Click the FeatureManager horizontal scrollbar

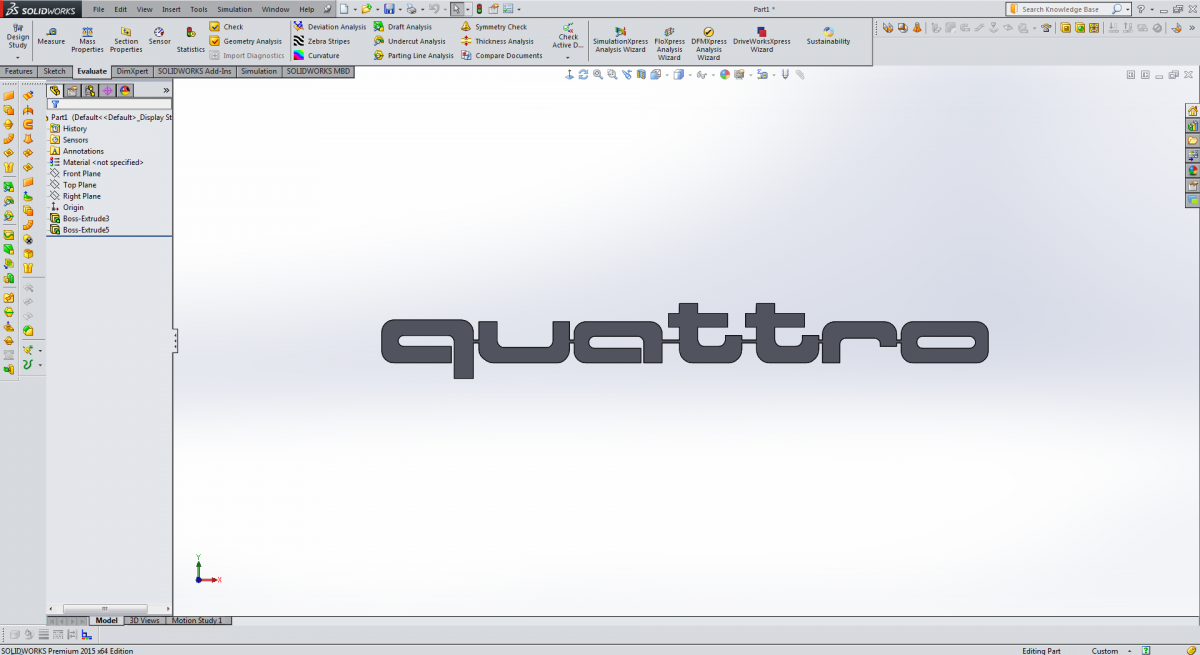click(105, 609)
